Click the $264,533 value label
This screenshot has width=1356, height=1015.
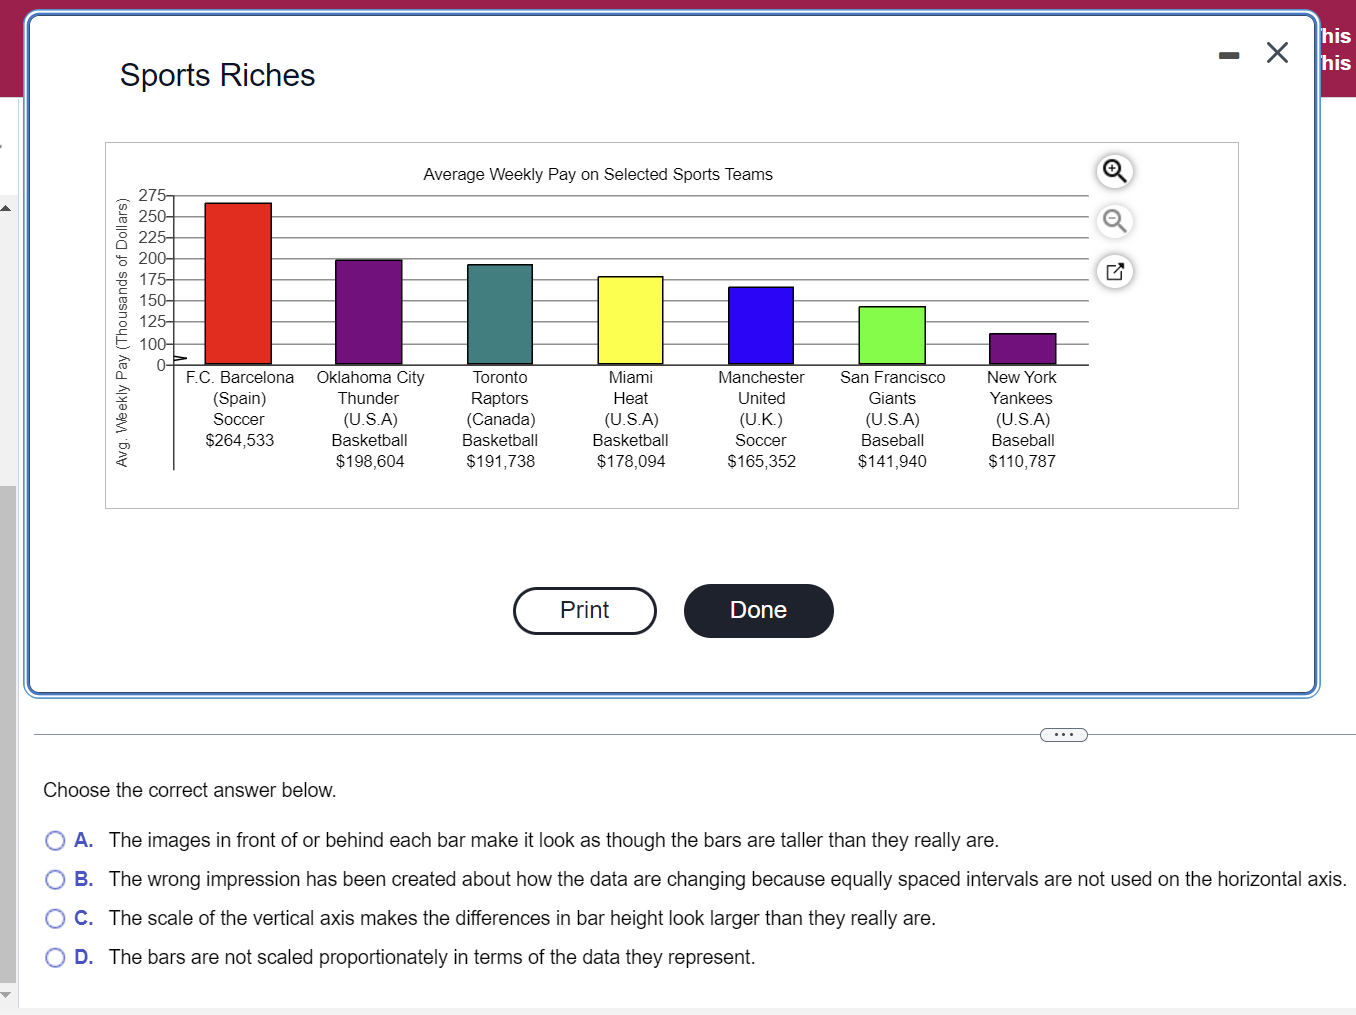tap(240, 441)
